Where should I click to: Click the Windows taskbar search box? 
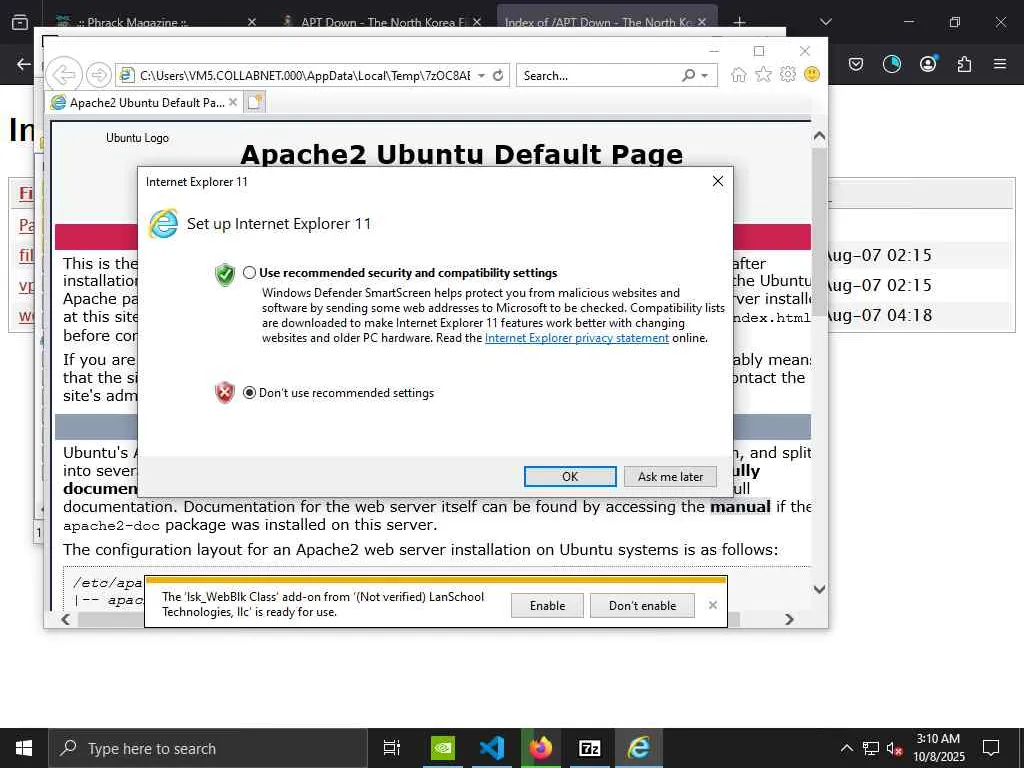click(208, 748)
